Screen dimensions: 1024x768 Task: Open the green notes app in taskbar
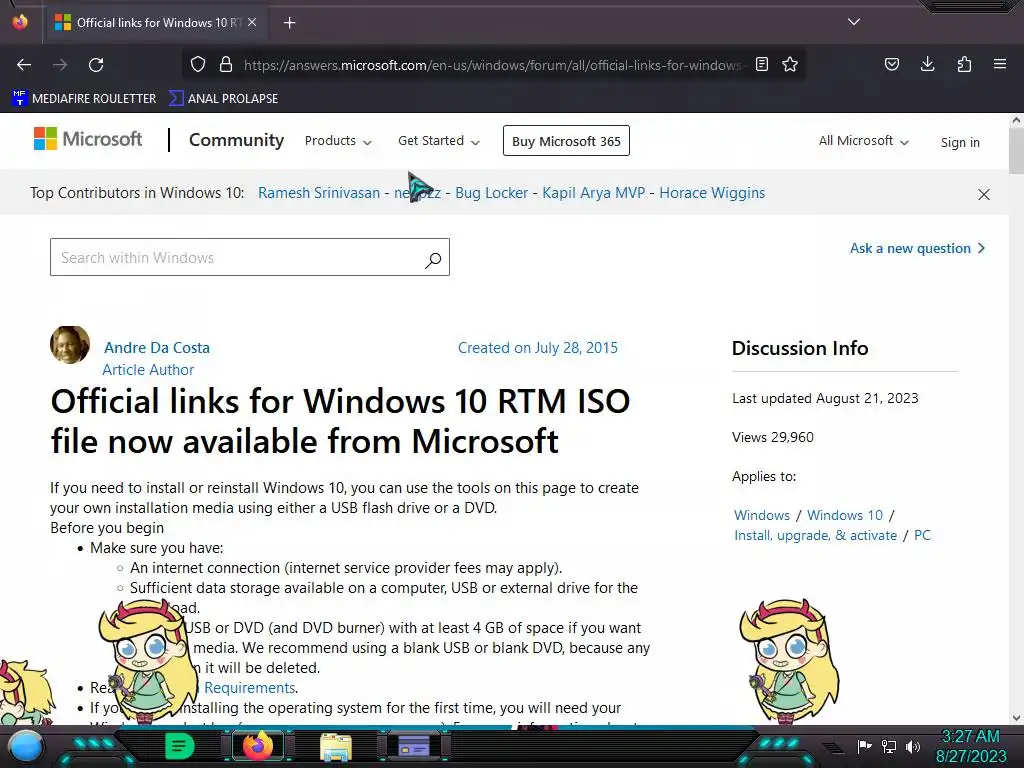(179, 745)
